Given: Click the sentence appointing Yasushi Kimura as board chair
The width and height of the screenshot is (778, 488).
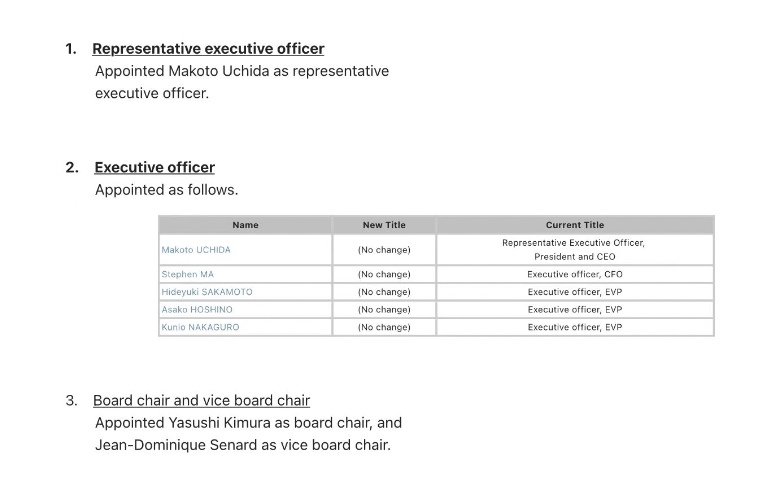Looking at the screenshot, I should (248, 423).
